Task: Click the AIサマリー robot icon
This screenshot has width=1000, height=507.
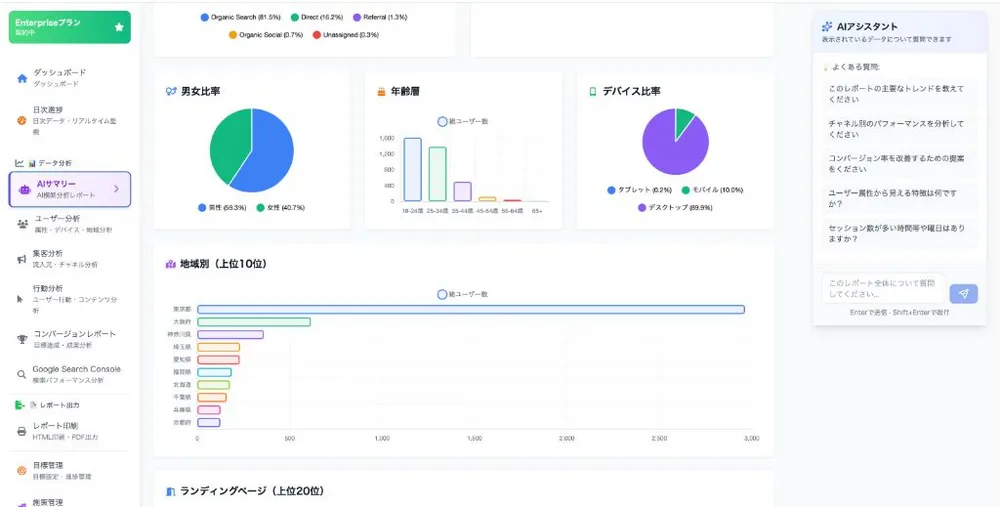Action: [25, 189]
